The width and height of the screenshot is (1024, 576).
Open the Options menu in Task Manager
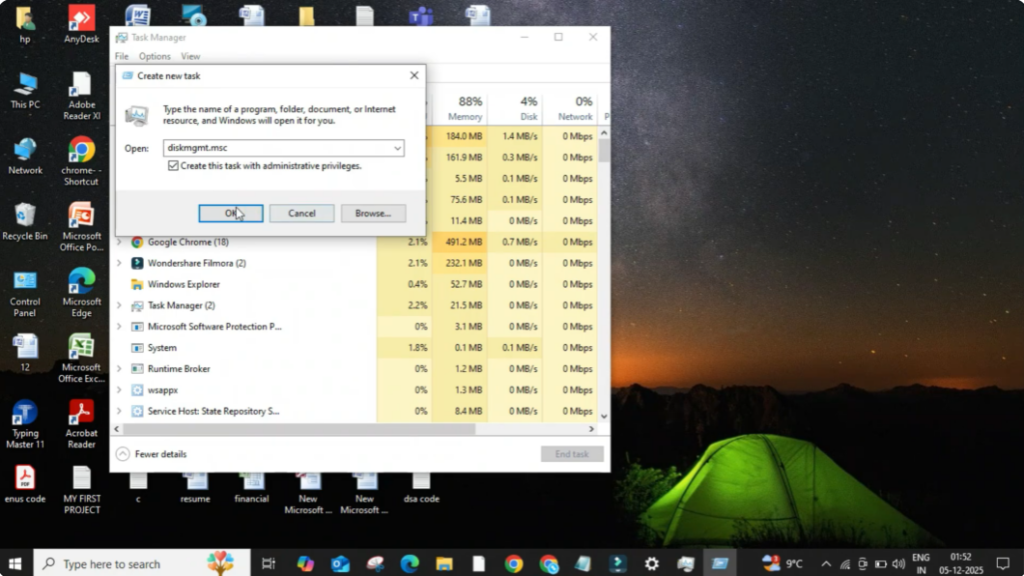click(155, 57)
